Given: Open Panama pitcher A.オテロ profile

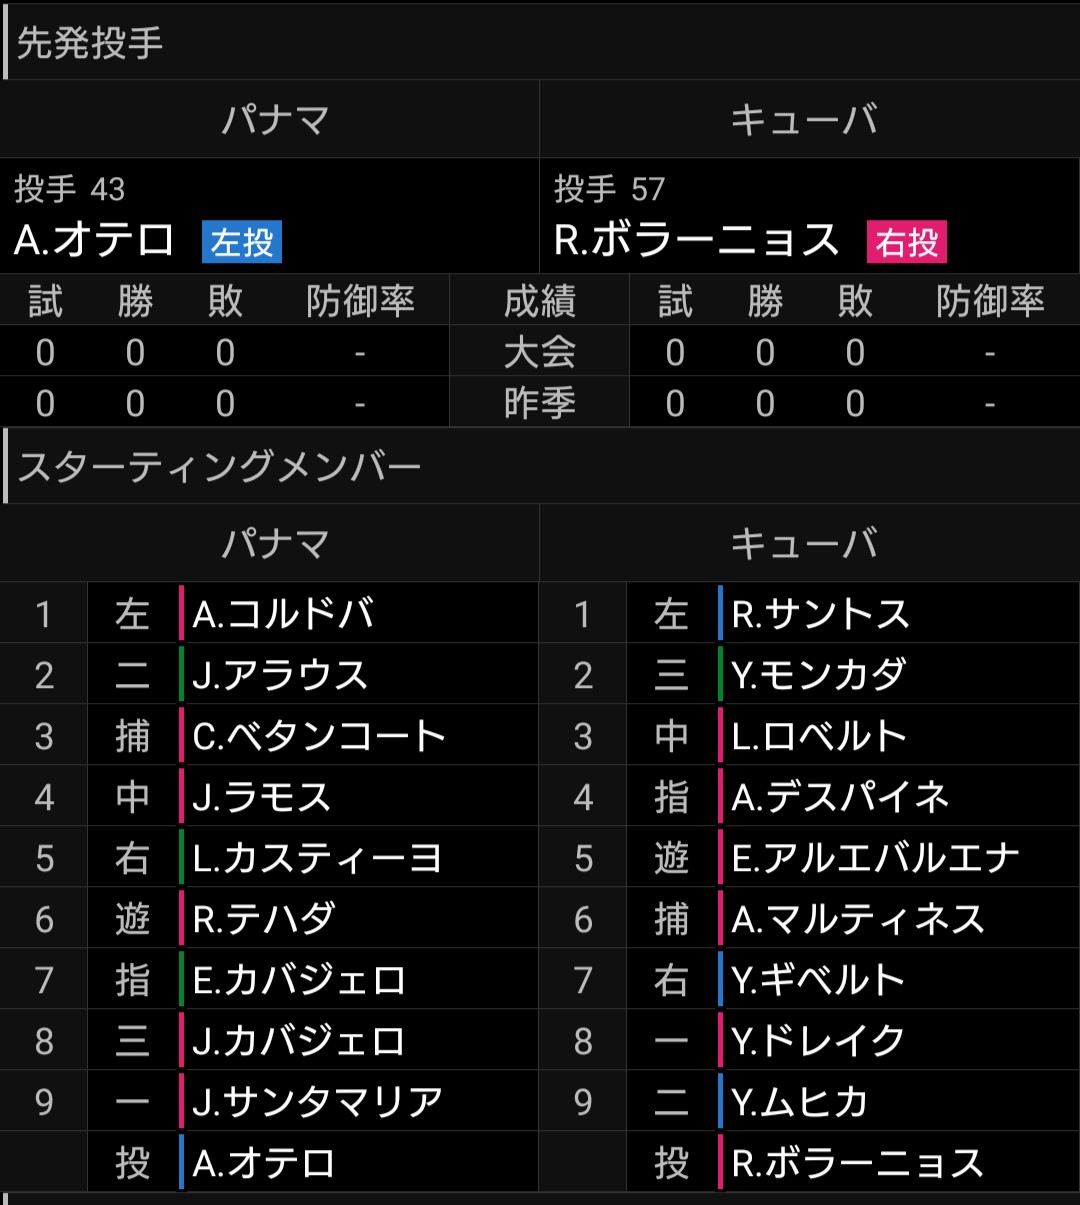Looking at the screenshot, I should [x=95, y=241].
